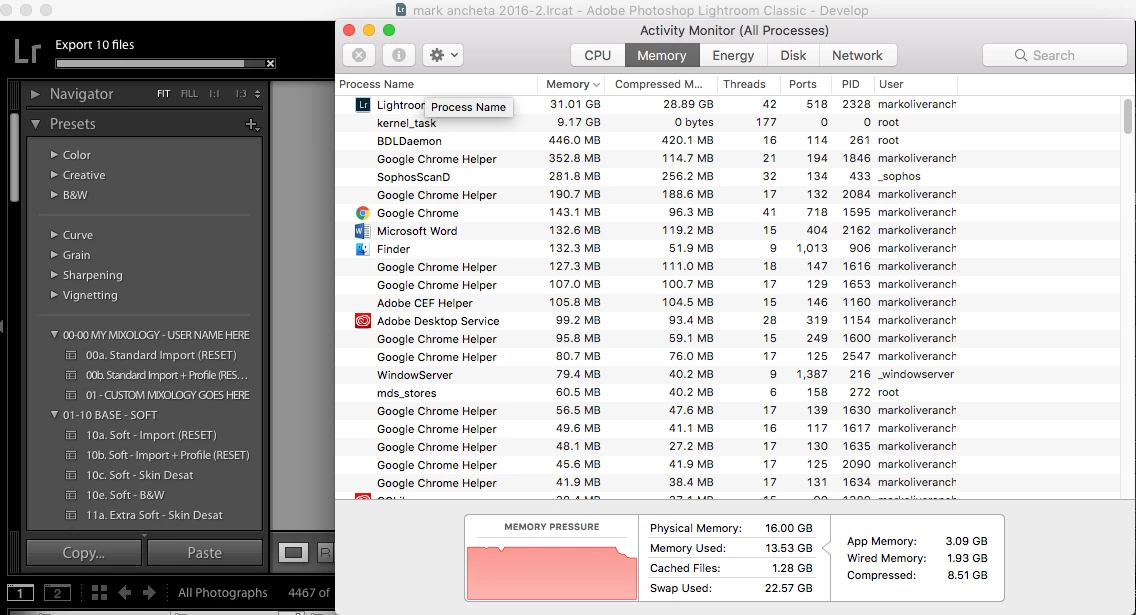
Task: Click the Lightroom Lr logo
Action: coord(28,52)
